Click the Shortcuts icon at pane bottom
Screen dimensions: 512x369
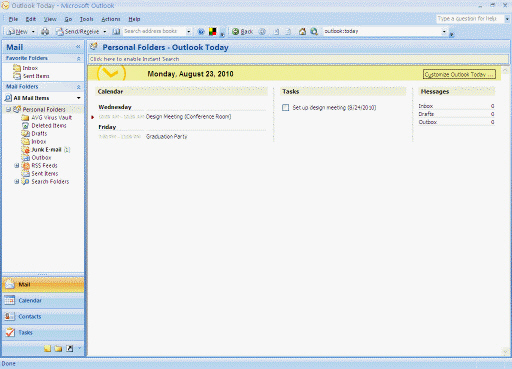click(69, 348)
